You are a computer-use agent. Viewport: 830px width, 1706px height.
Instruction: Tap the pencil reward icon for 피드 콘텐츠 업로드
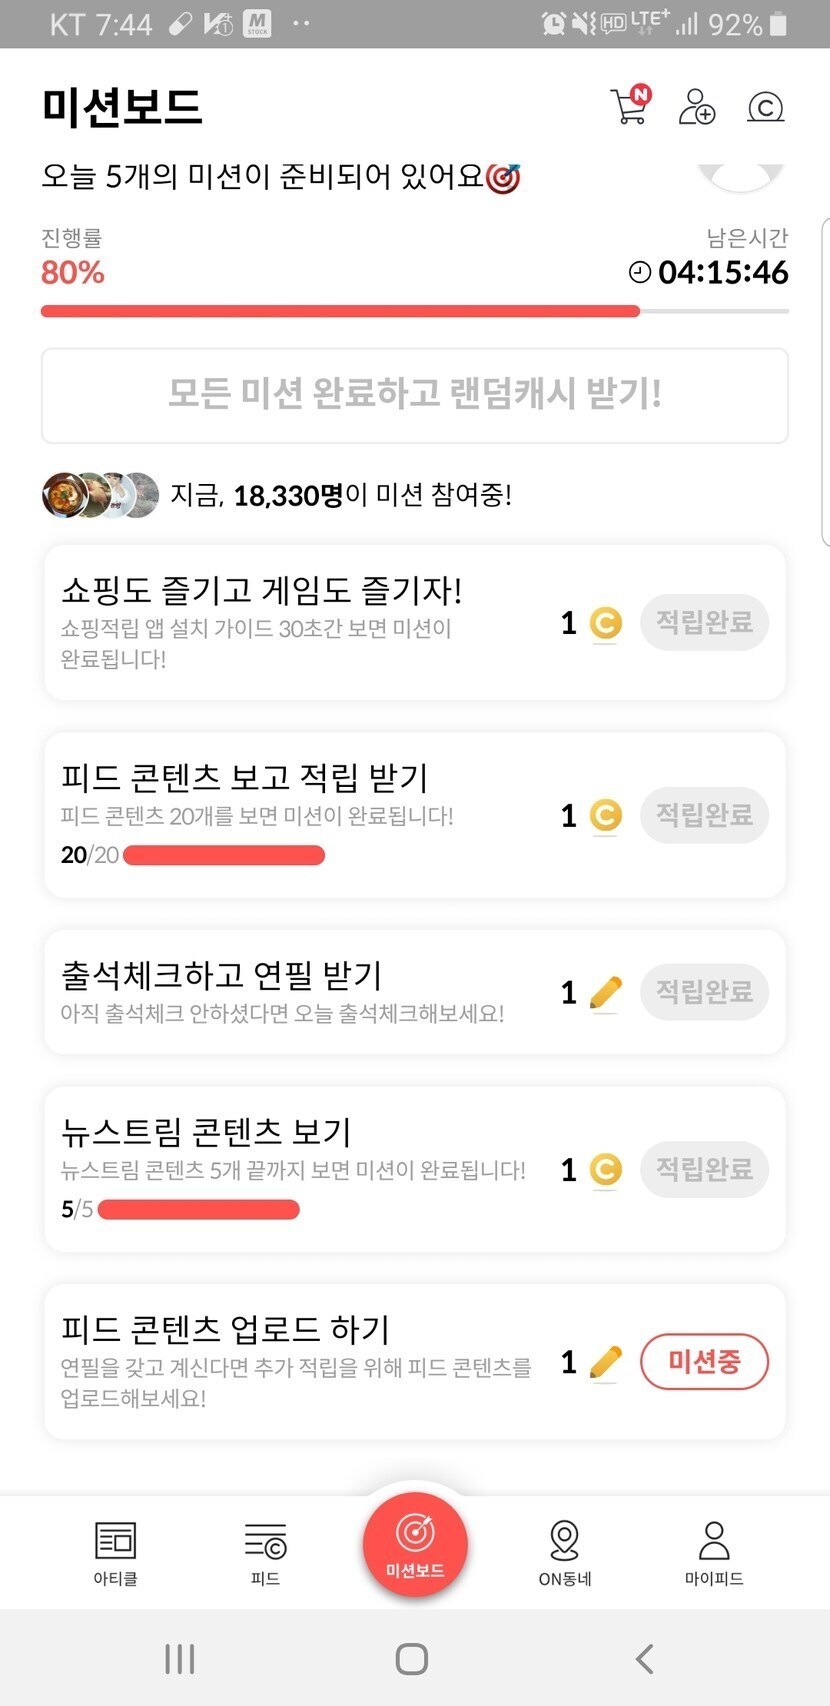click(605, 1362)
